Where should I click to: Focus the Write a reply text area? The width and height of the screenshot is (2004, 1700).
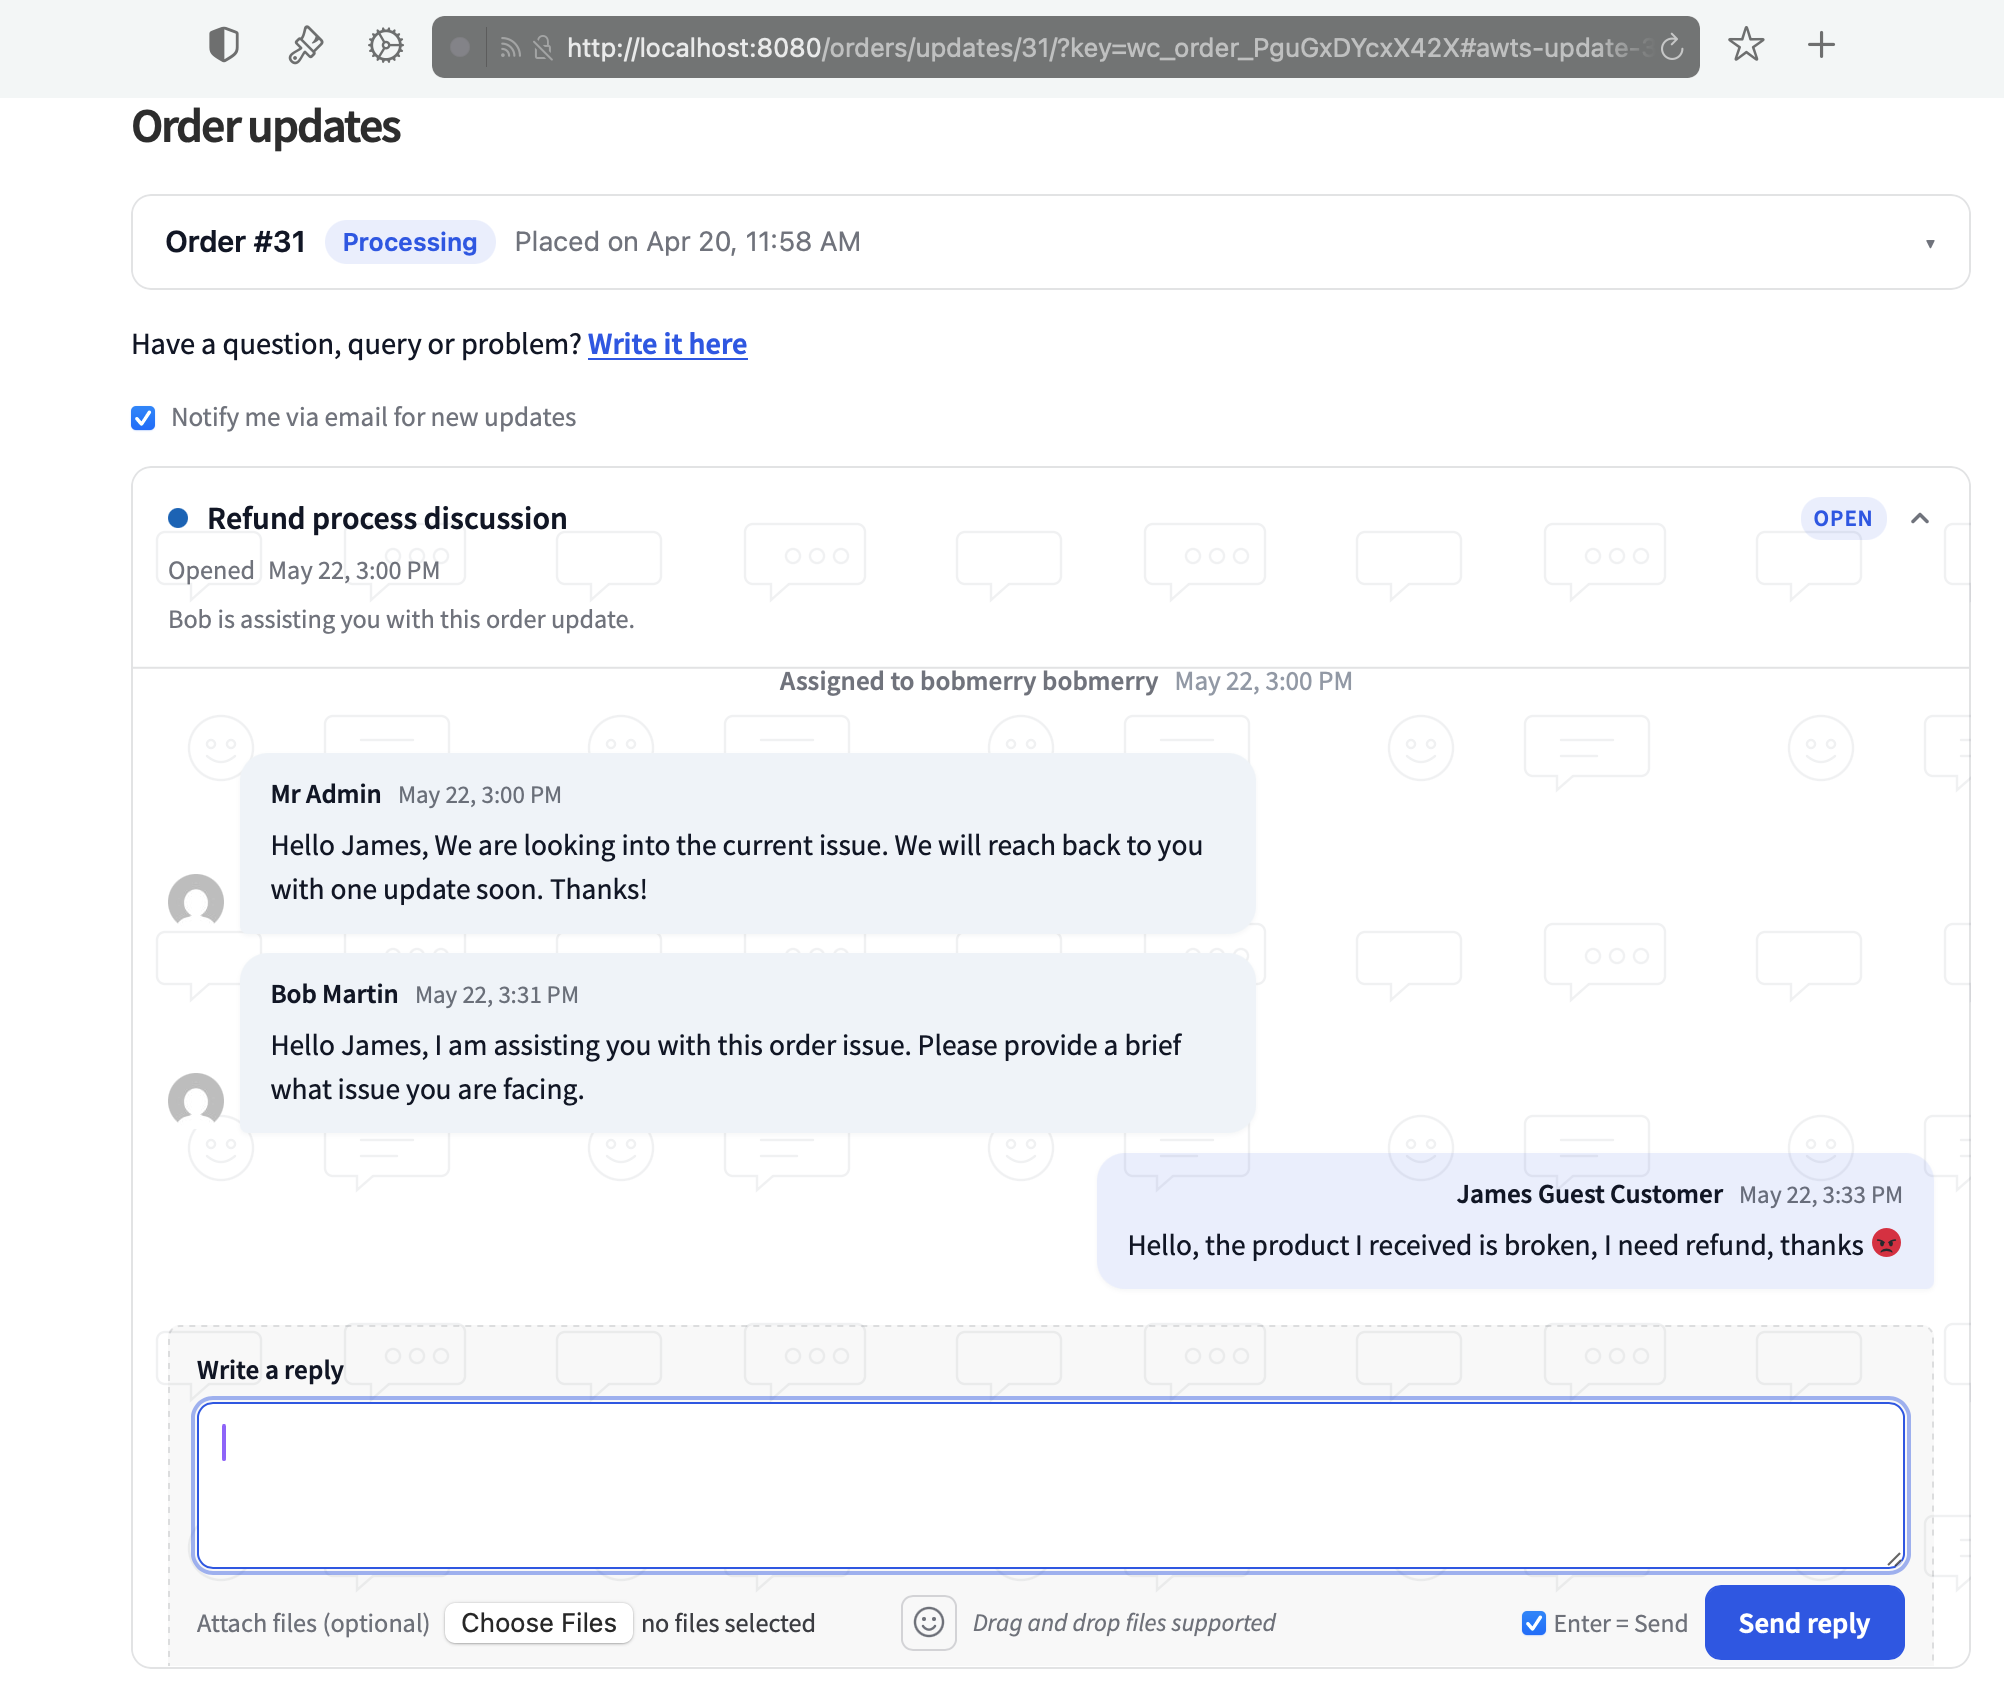[1050, 1485]
